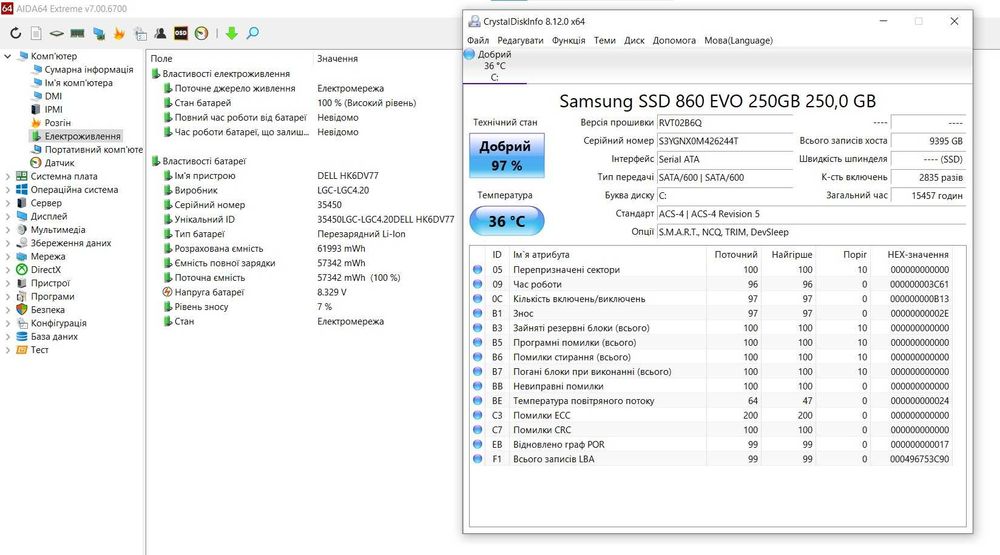The height and width of the screenshot is (555, 1000).
Task: Select Ім'я комп'ютера tree item
Action: [x=78, y=83]
